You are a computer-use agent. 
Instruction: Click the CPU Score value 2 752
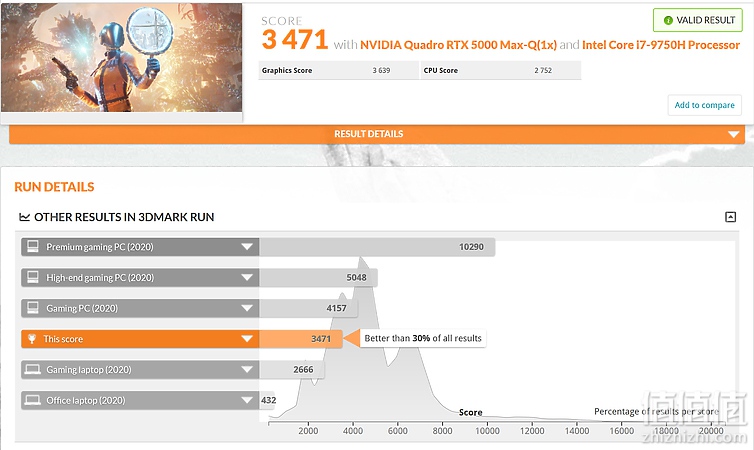543,70
